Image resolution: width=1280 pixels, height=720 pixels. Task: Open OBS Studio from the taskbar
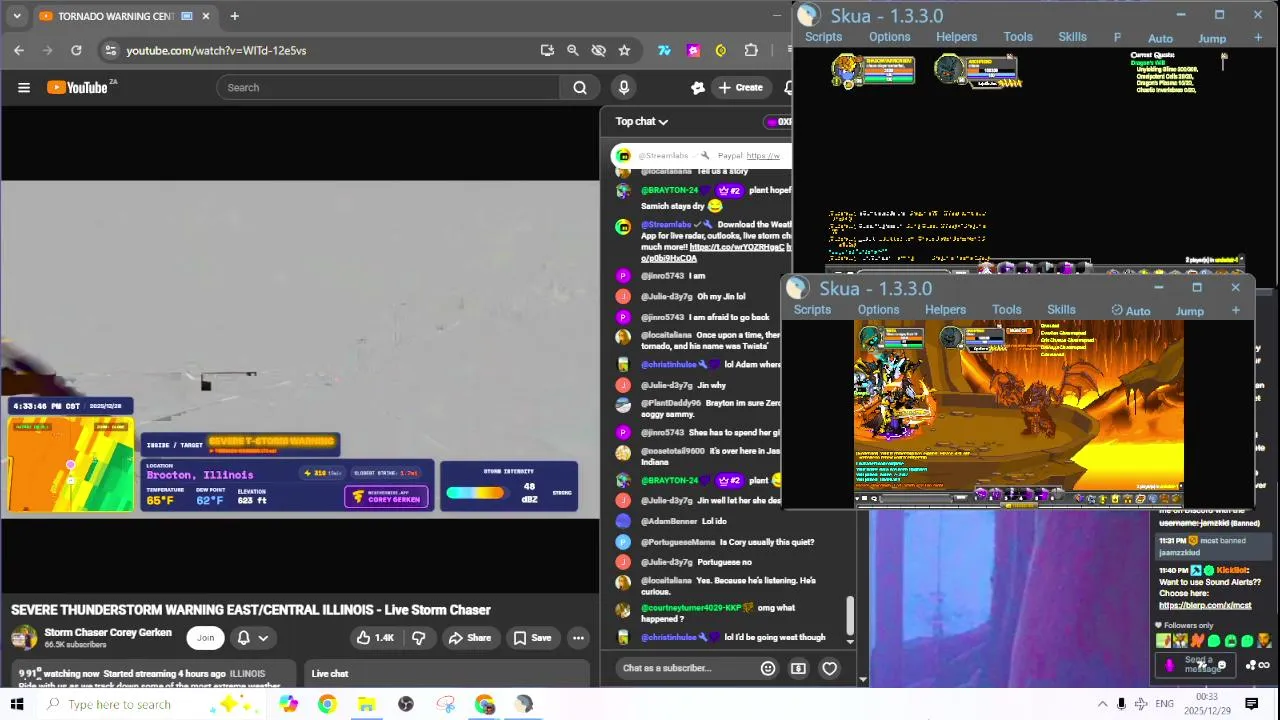[406, 704]
